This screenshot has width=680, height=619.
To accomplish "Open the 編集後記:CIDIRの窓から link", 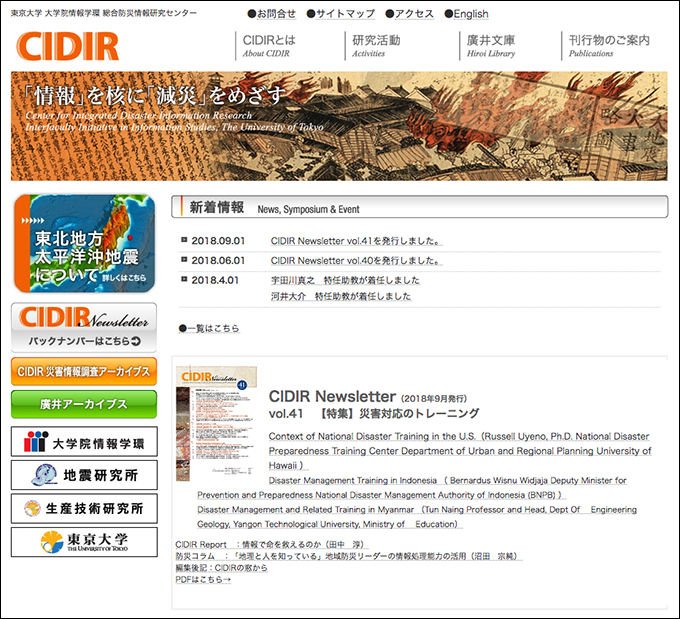I will (x=221, y=568).
